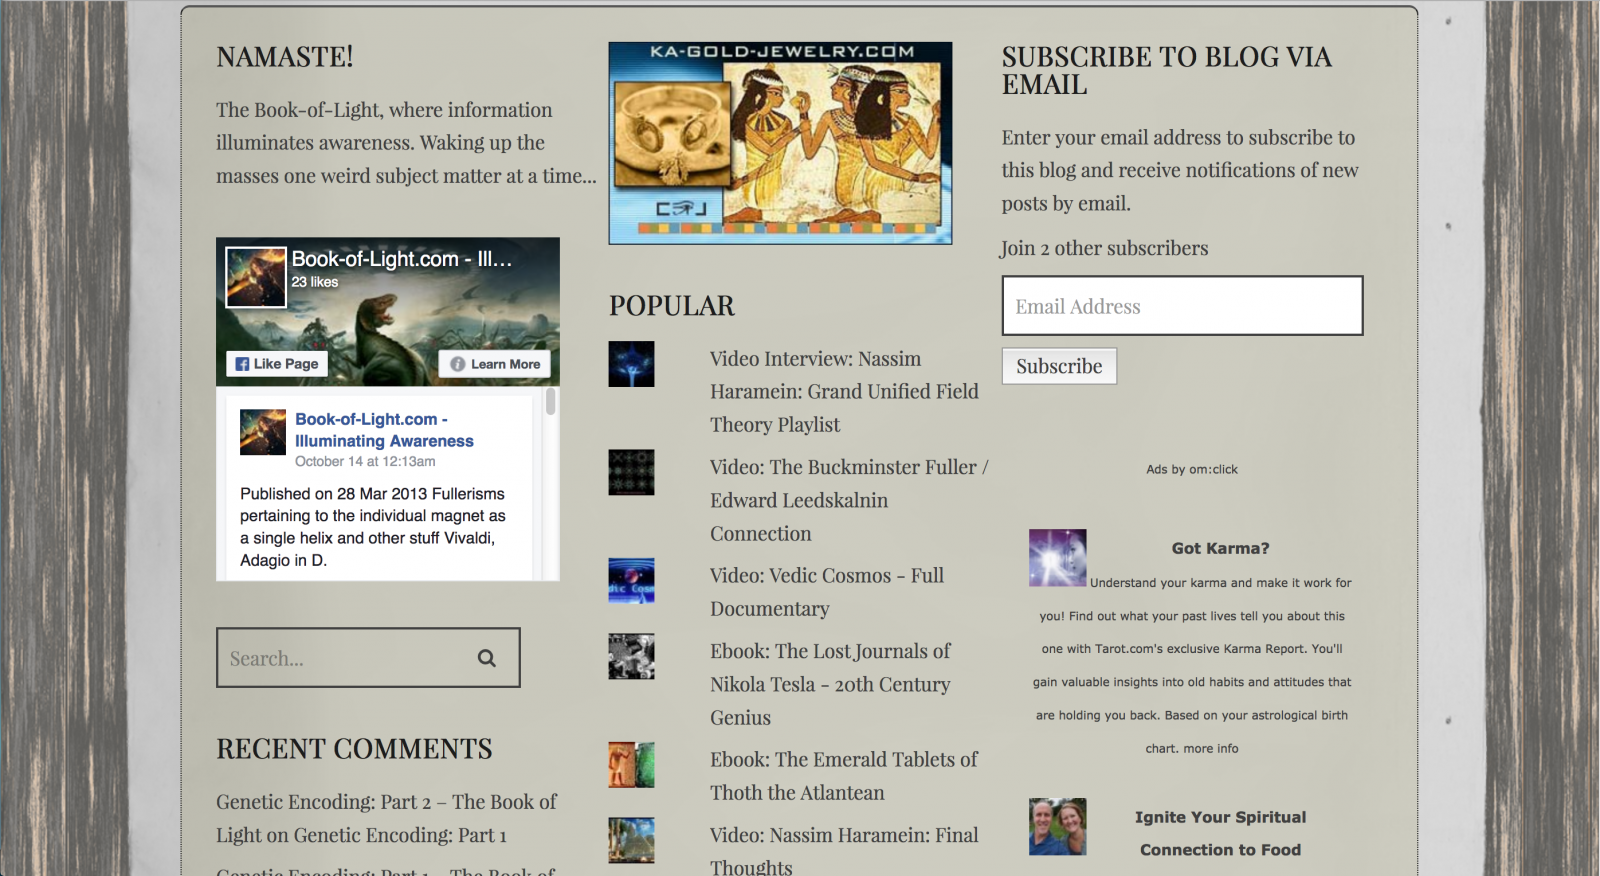Open Emerald Tablets of Thoth link
This screenshot has height=876, width=1600.
click(x=844, y=776)
